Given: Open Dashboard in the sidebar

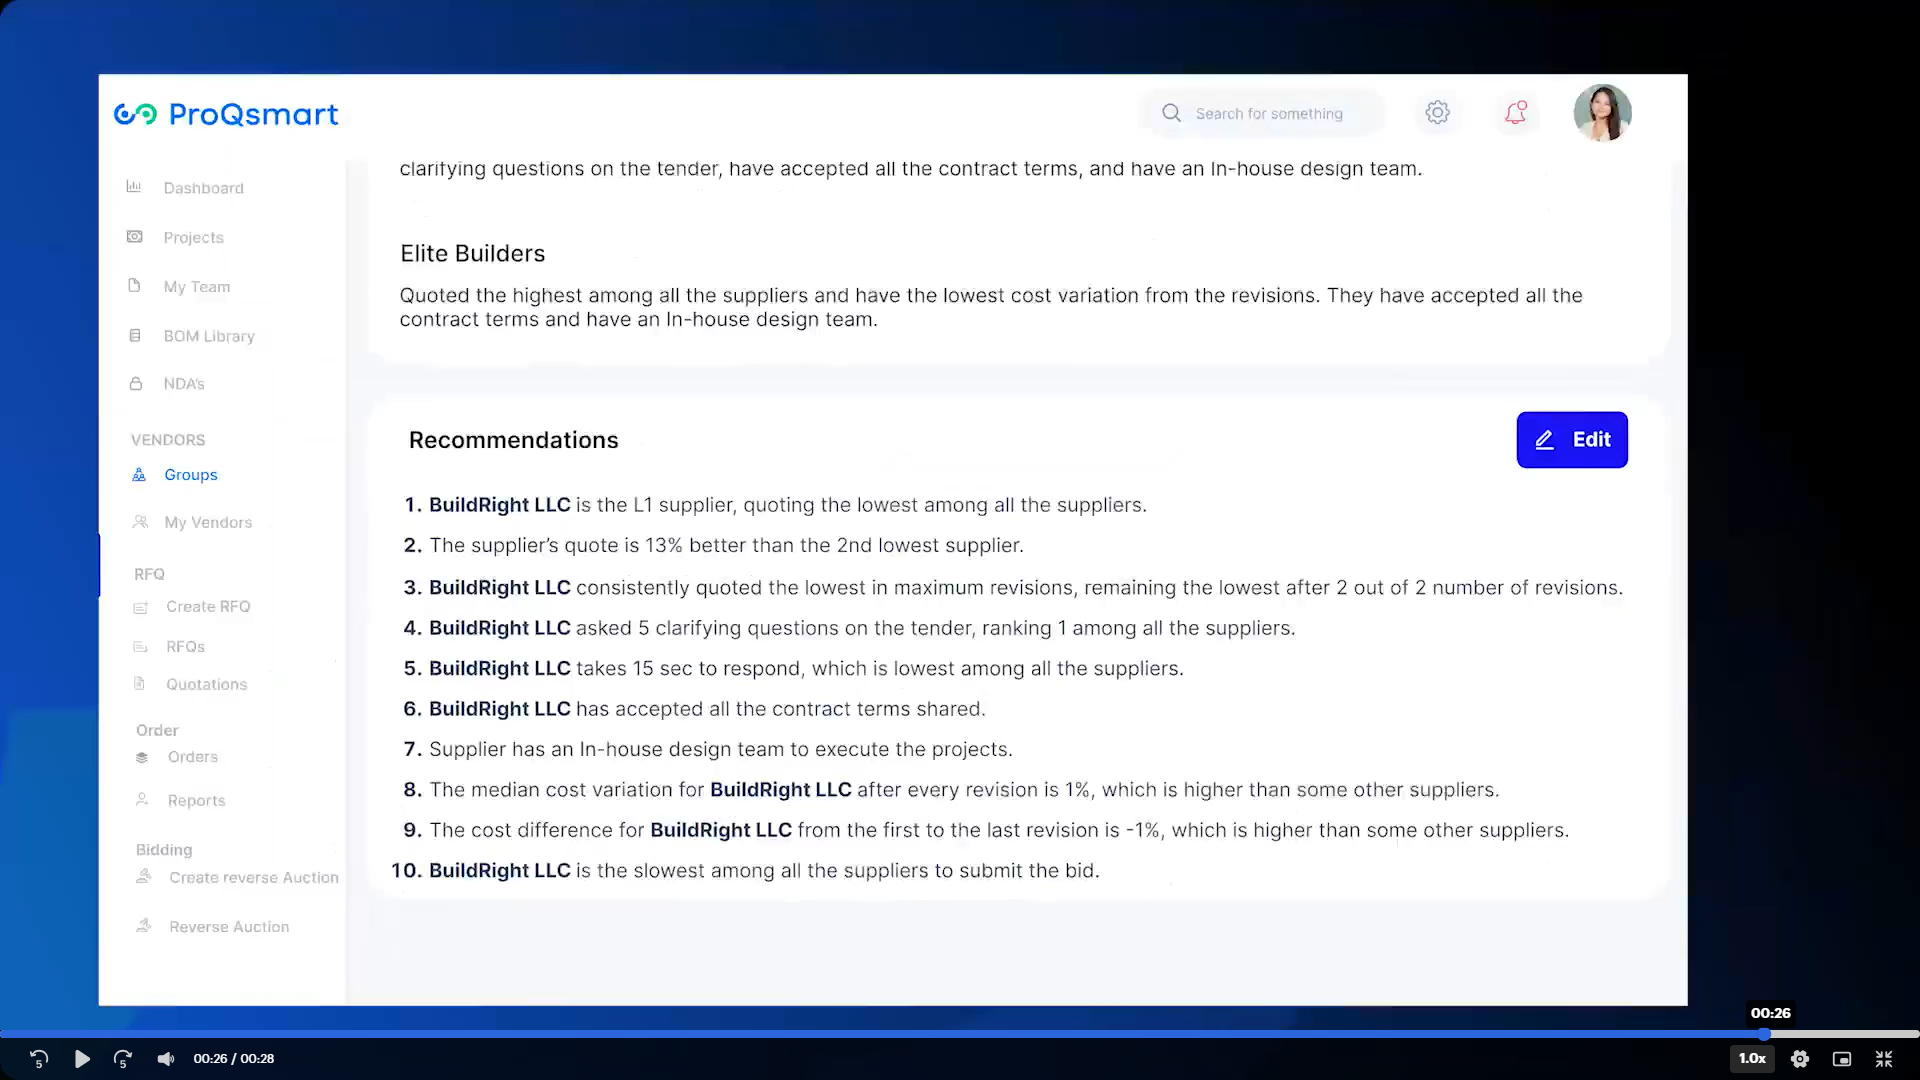Looking at the screenshot, I should (203, 188).
